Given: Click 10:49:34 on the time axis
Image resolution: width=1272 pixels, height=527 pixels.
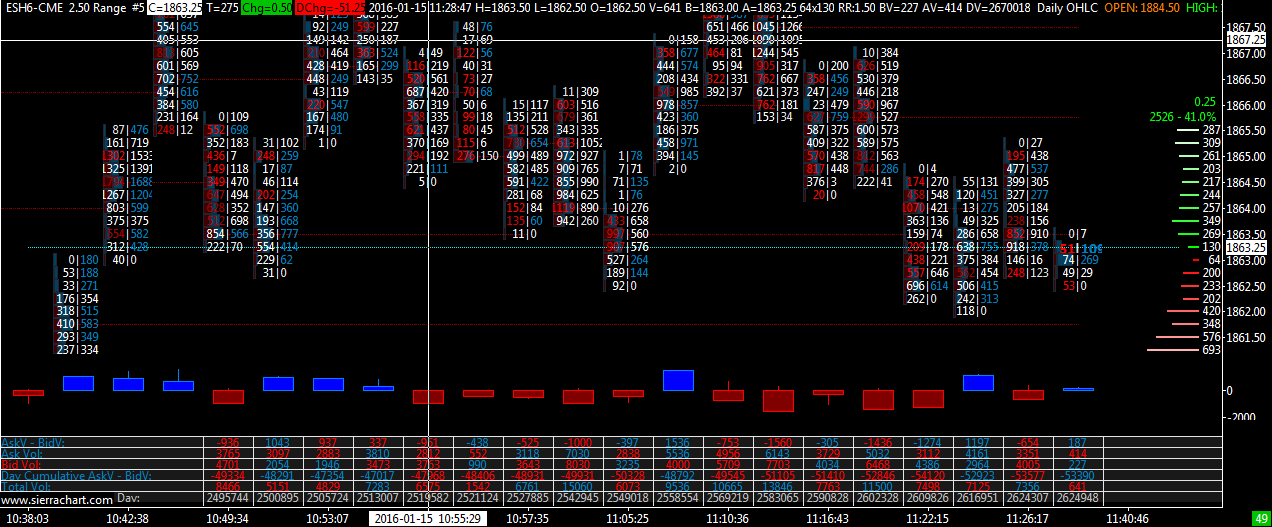Looking at the screenshot, I should click(226, 519).
